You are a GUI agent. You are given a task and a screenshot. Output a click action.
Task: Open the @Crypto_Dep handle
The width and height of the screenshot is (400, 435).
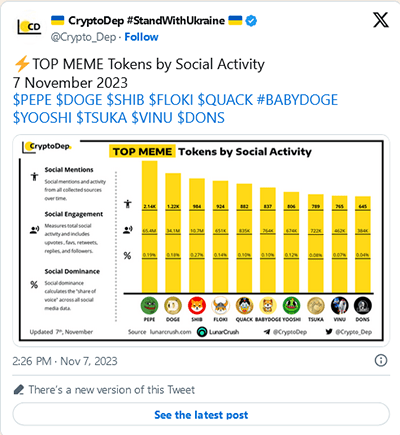(83, 37)
